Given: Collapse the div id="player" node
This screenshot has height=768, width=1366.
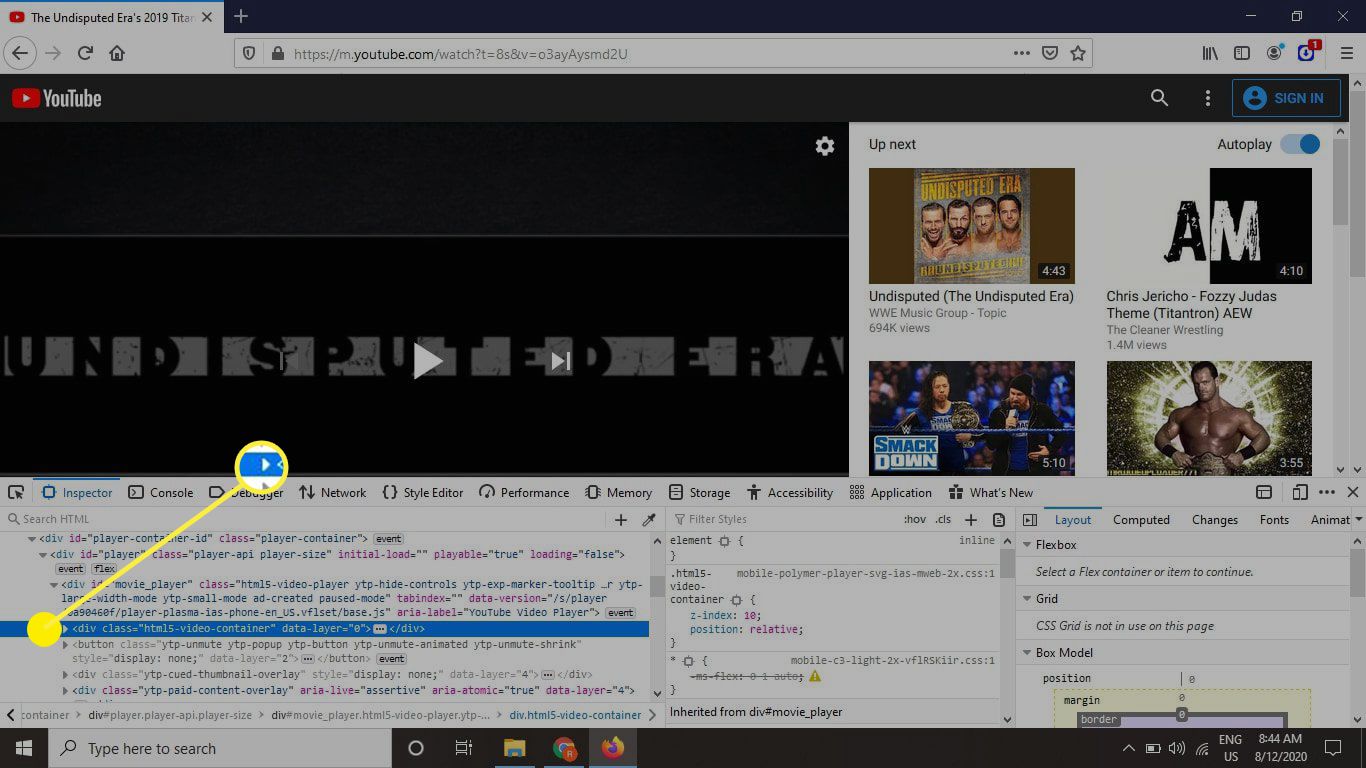Looking at the screenshot, I should coord(43,554).
